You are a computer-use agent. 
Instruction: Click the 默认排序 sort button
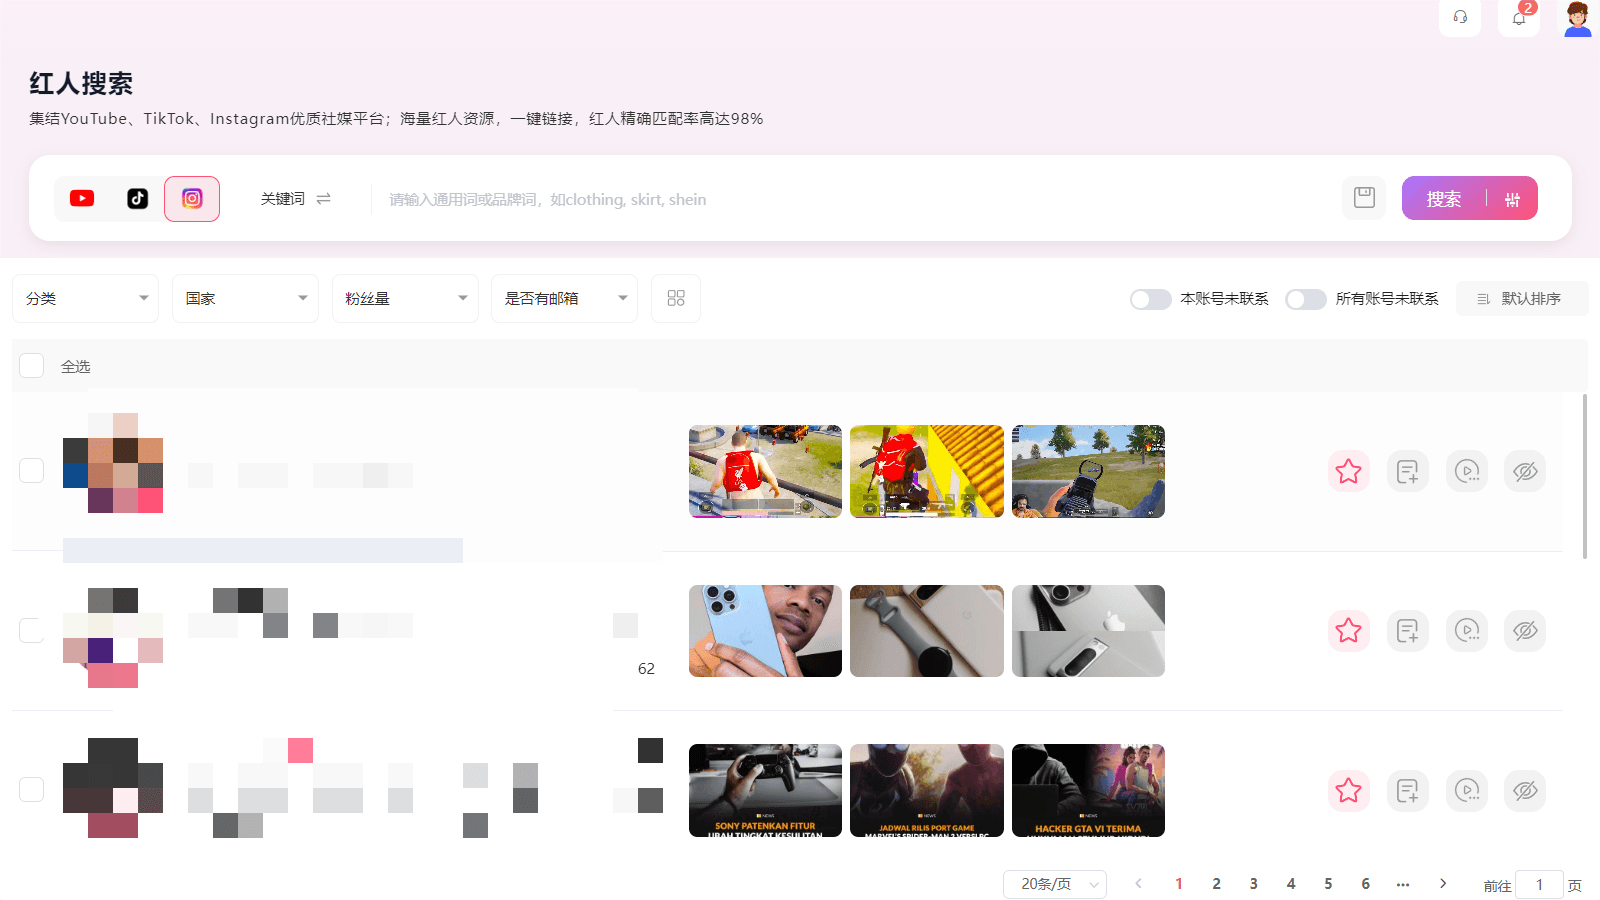[x=1521, y=299]
